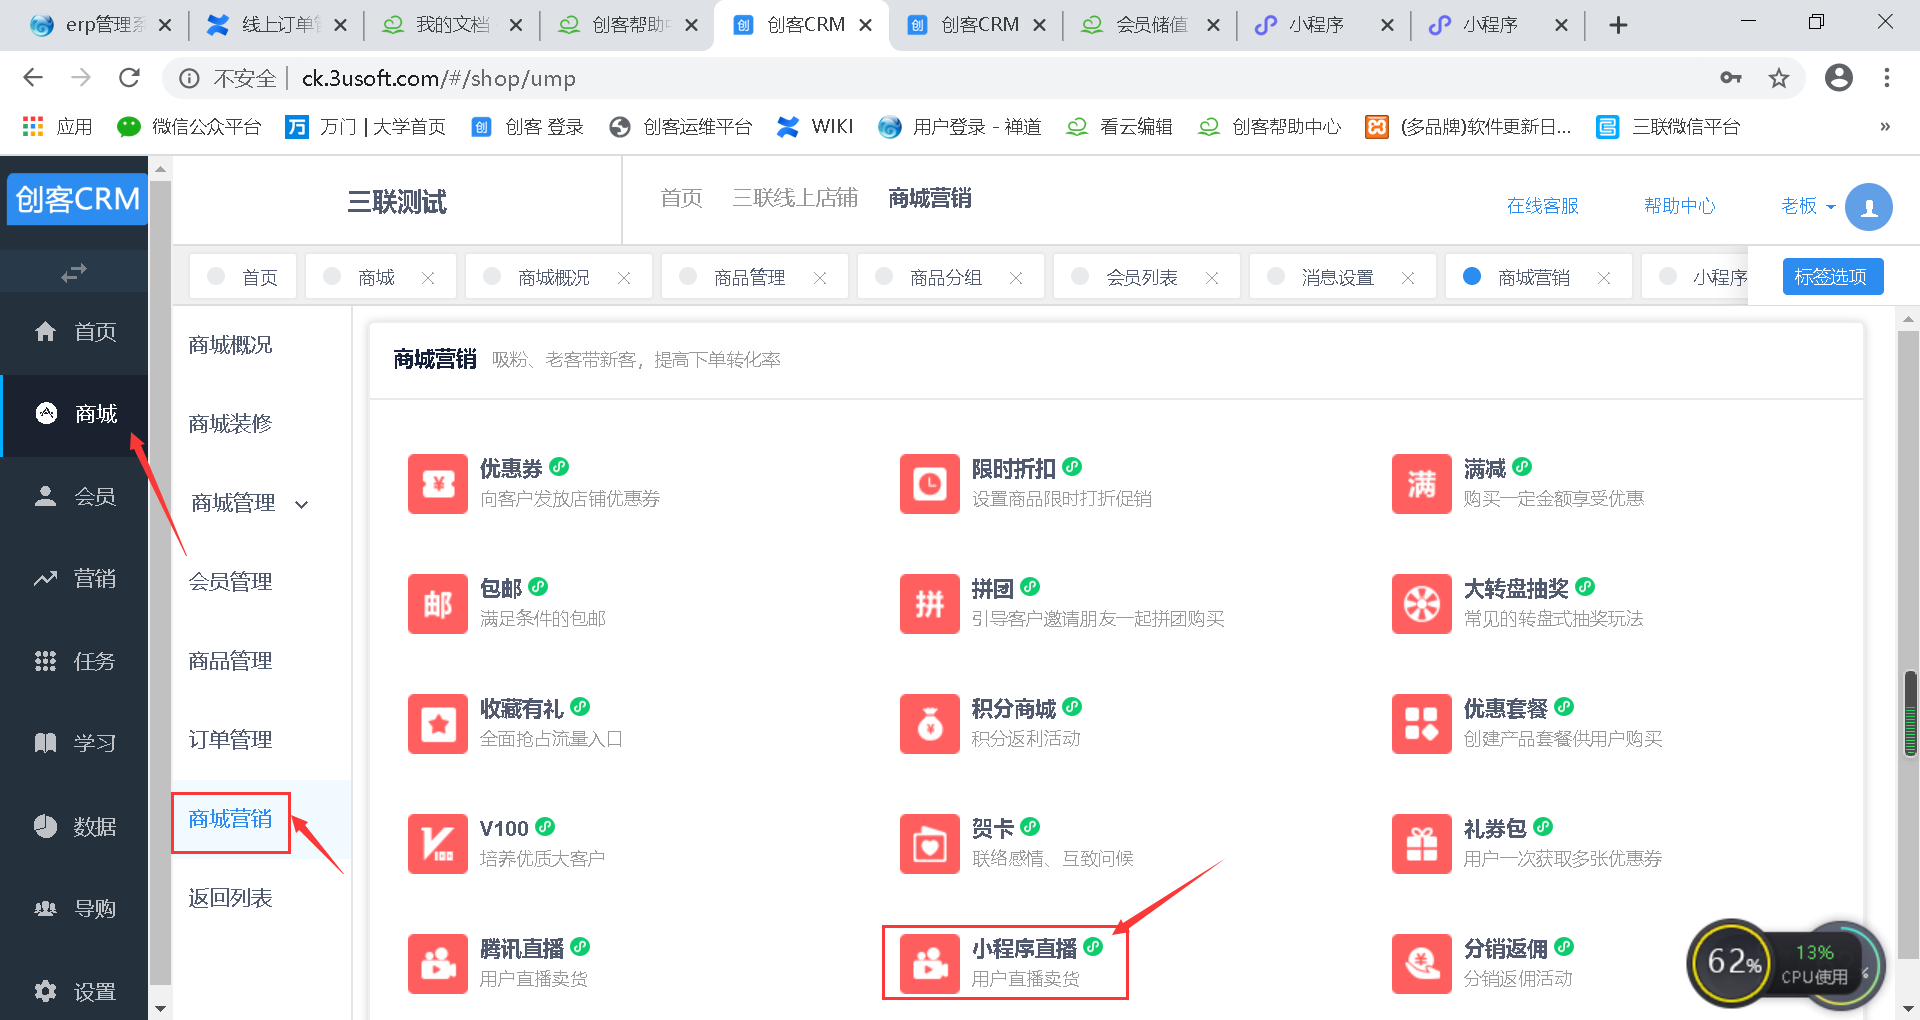The image size is (1920, 1020).
Task: Select the 首页 tab radio dot
Action: pos(216,276)
